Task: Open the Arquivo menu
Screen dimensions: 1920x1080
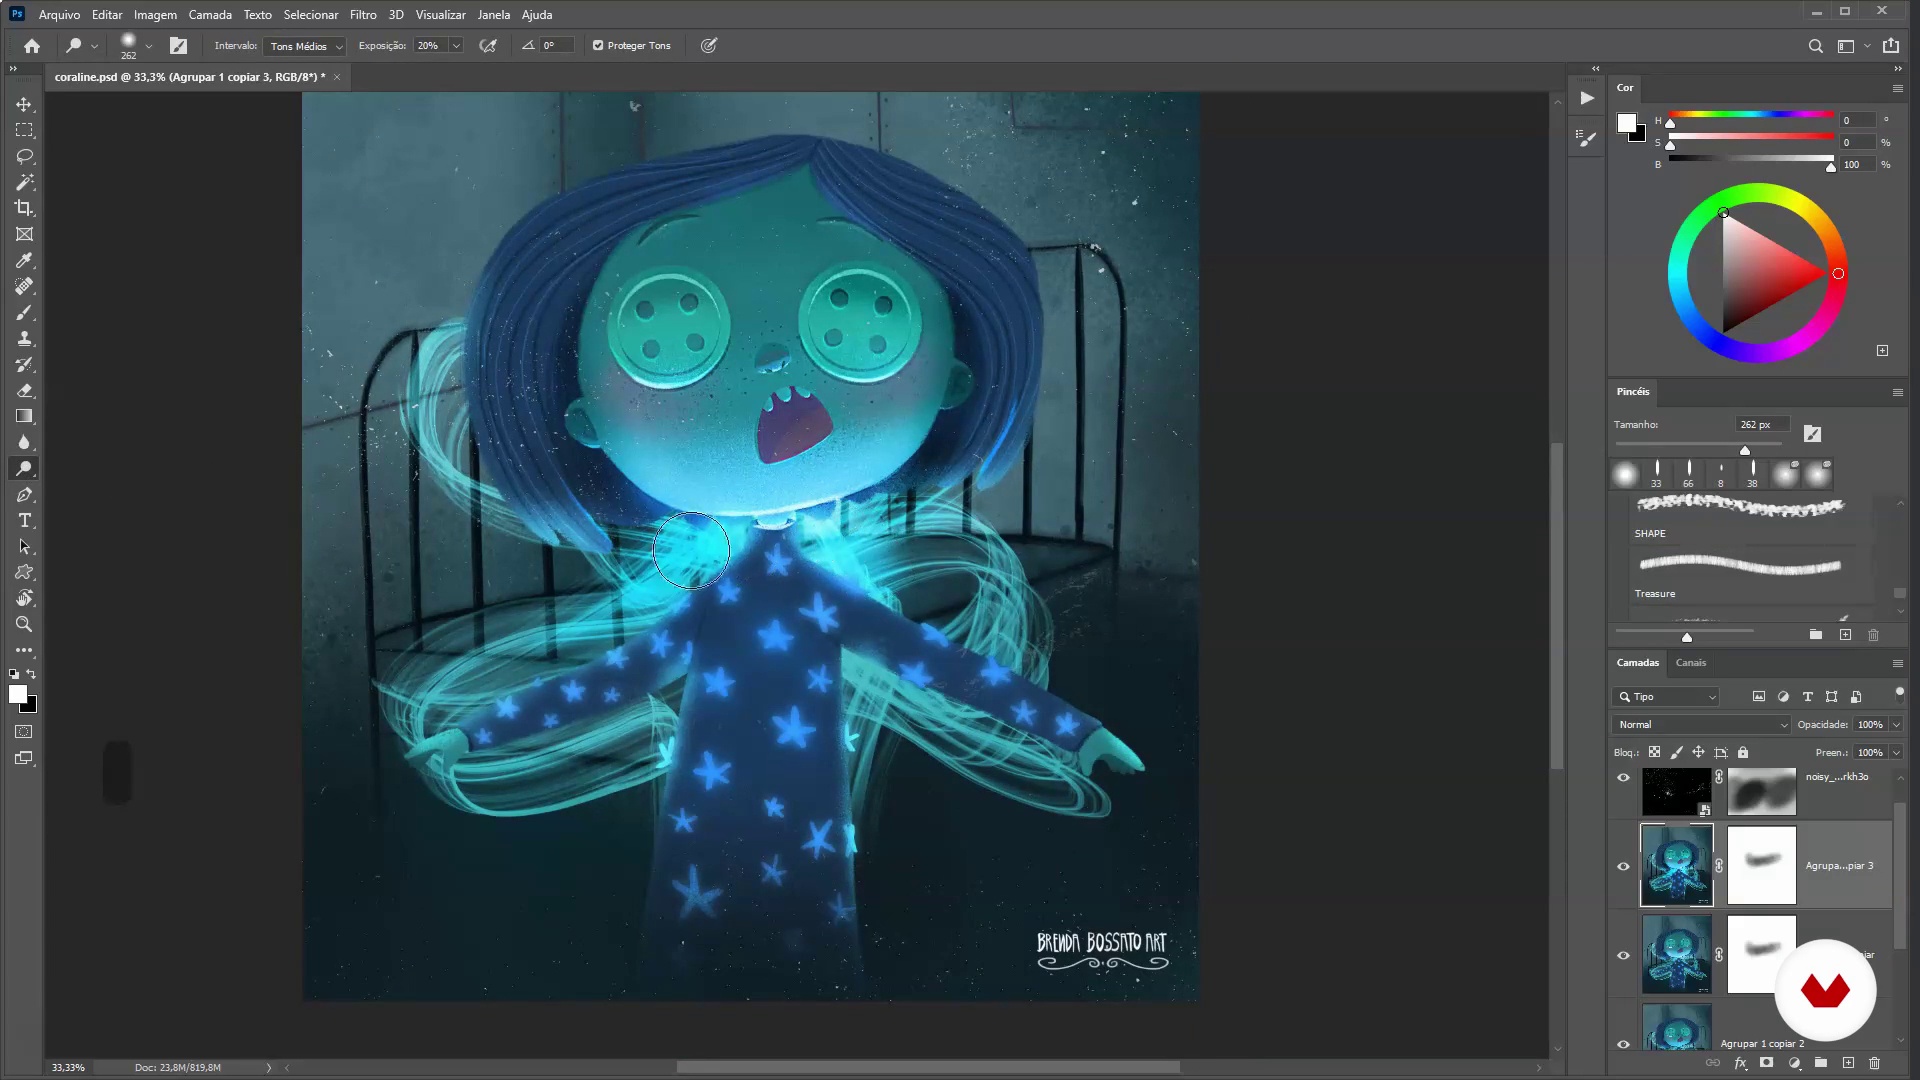Action: [x=59, y=15]
